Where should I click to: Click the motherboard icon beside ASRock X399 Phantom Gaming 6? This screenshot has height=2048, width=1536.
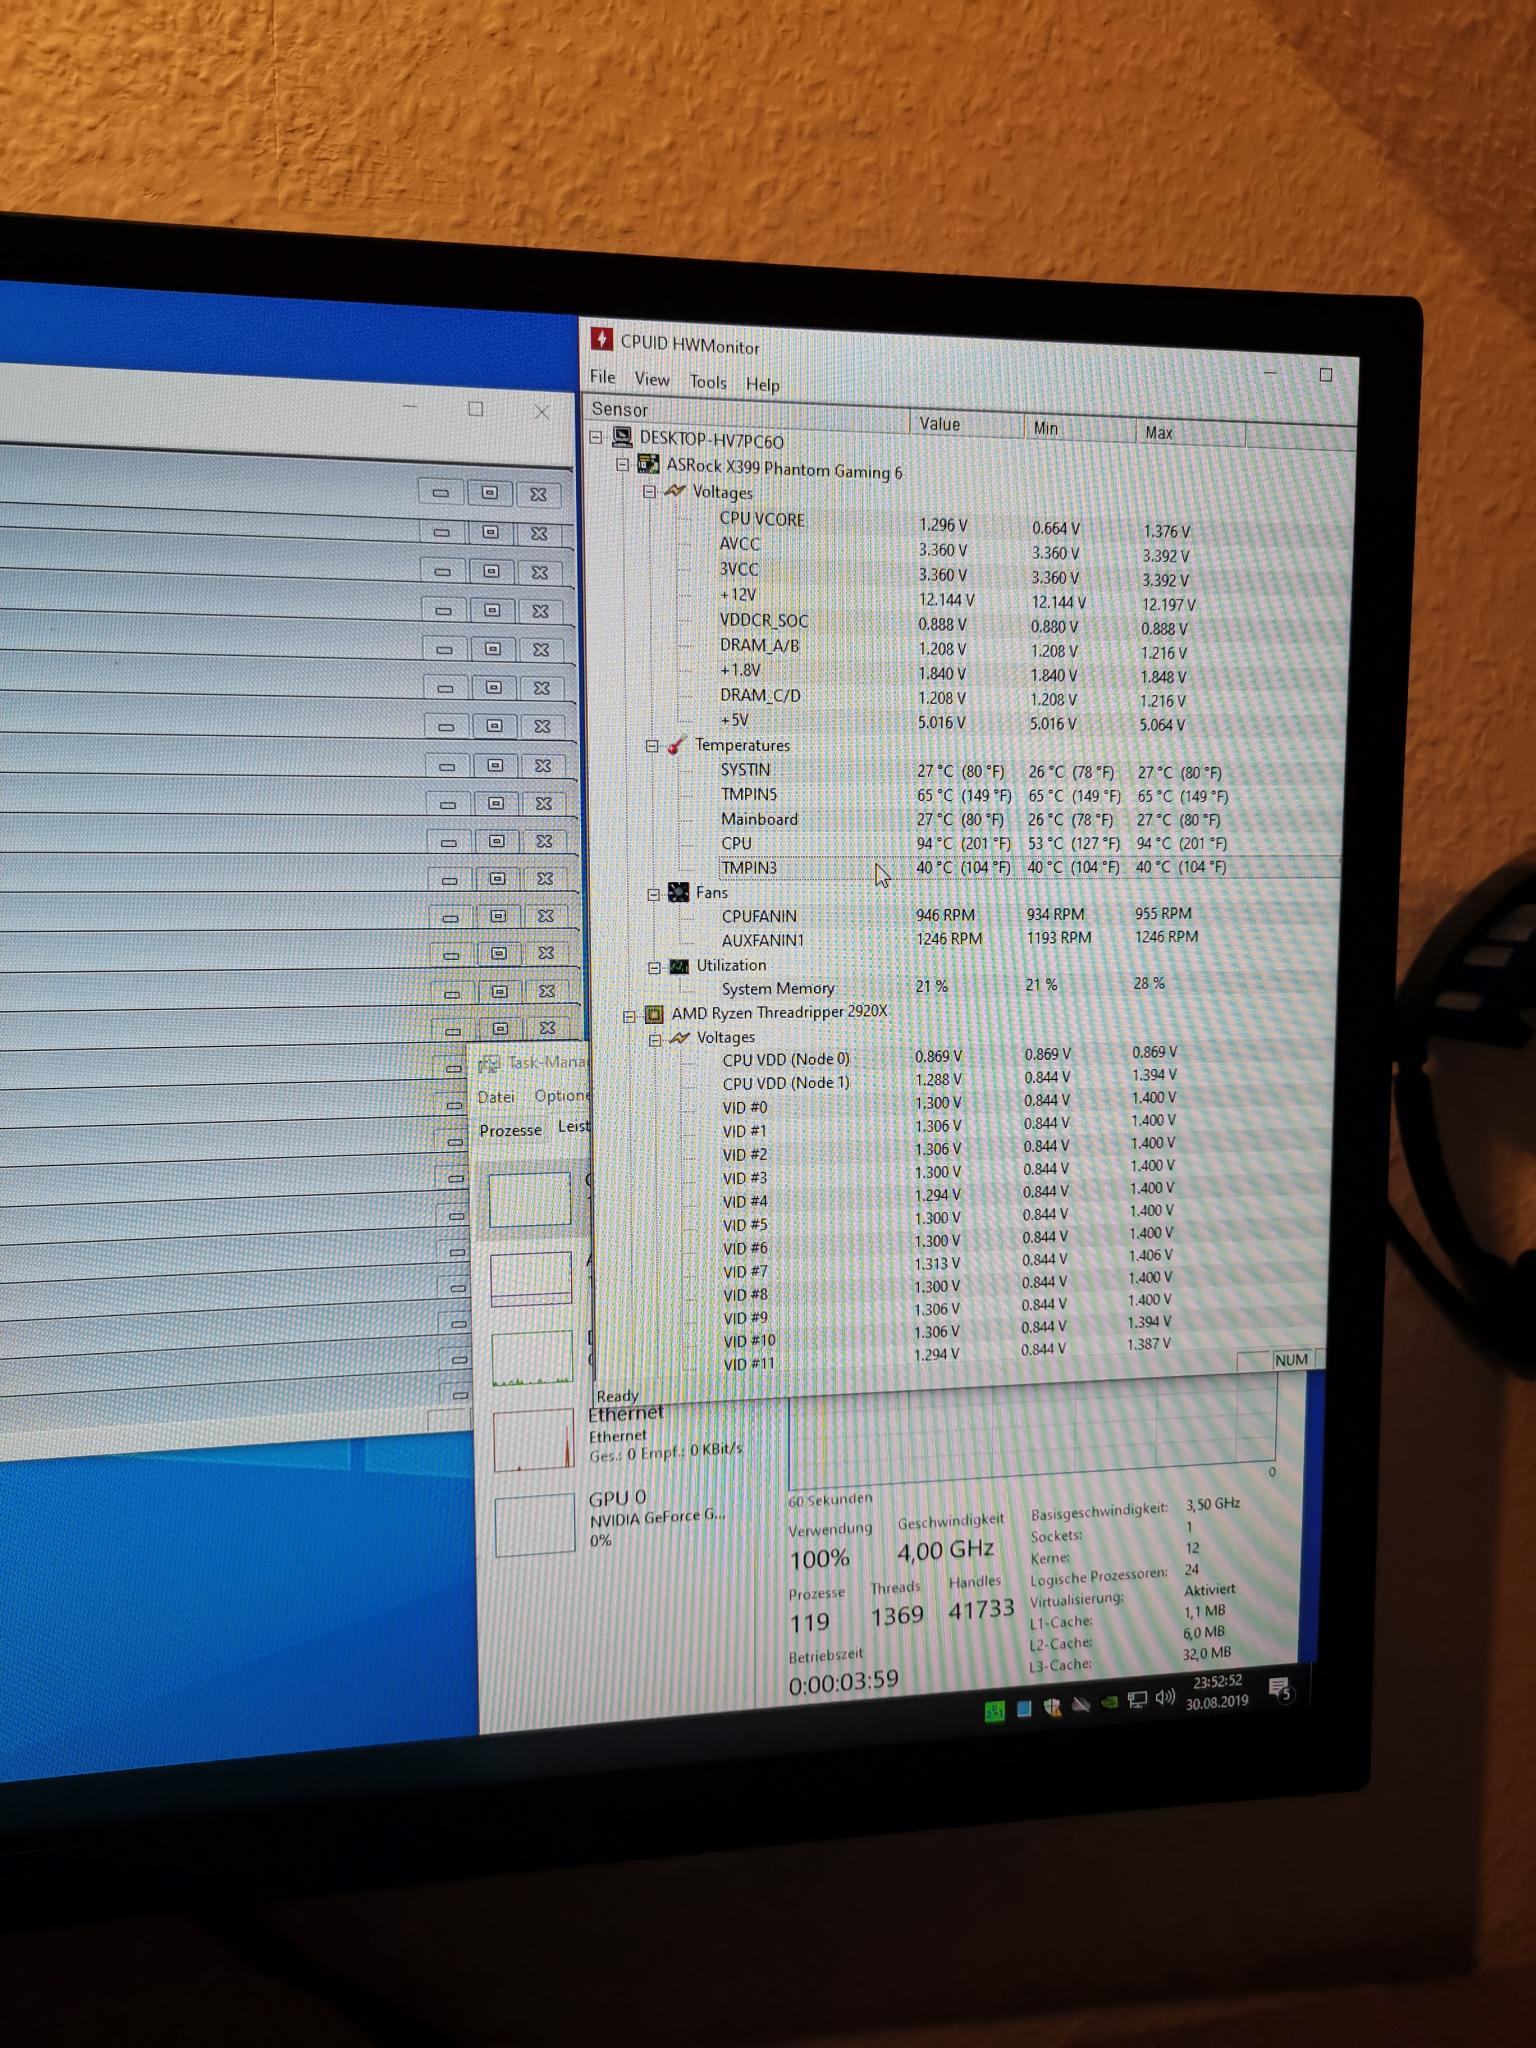[x=648, y=464]
